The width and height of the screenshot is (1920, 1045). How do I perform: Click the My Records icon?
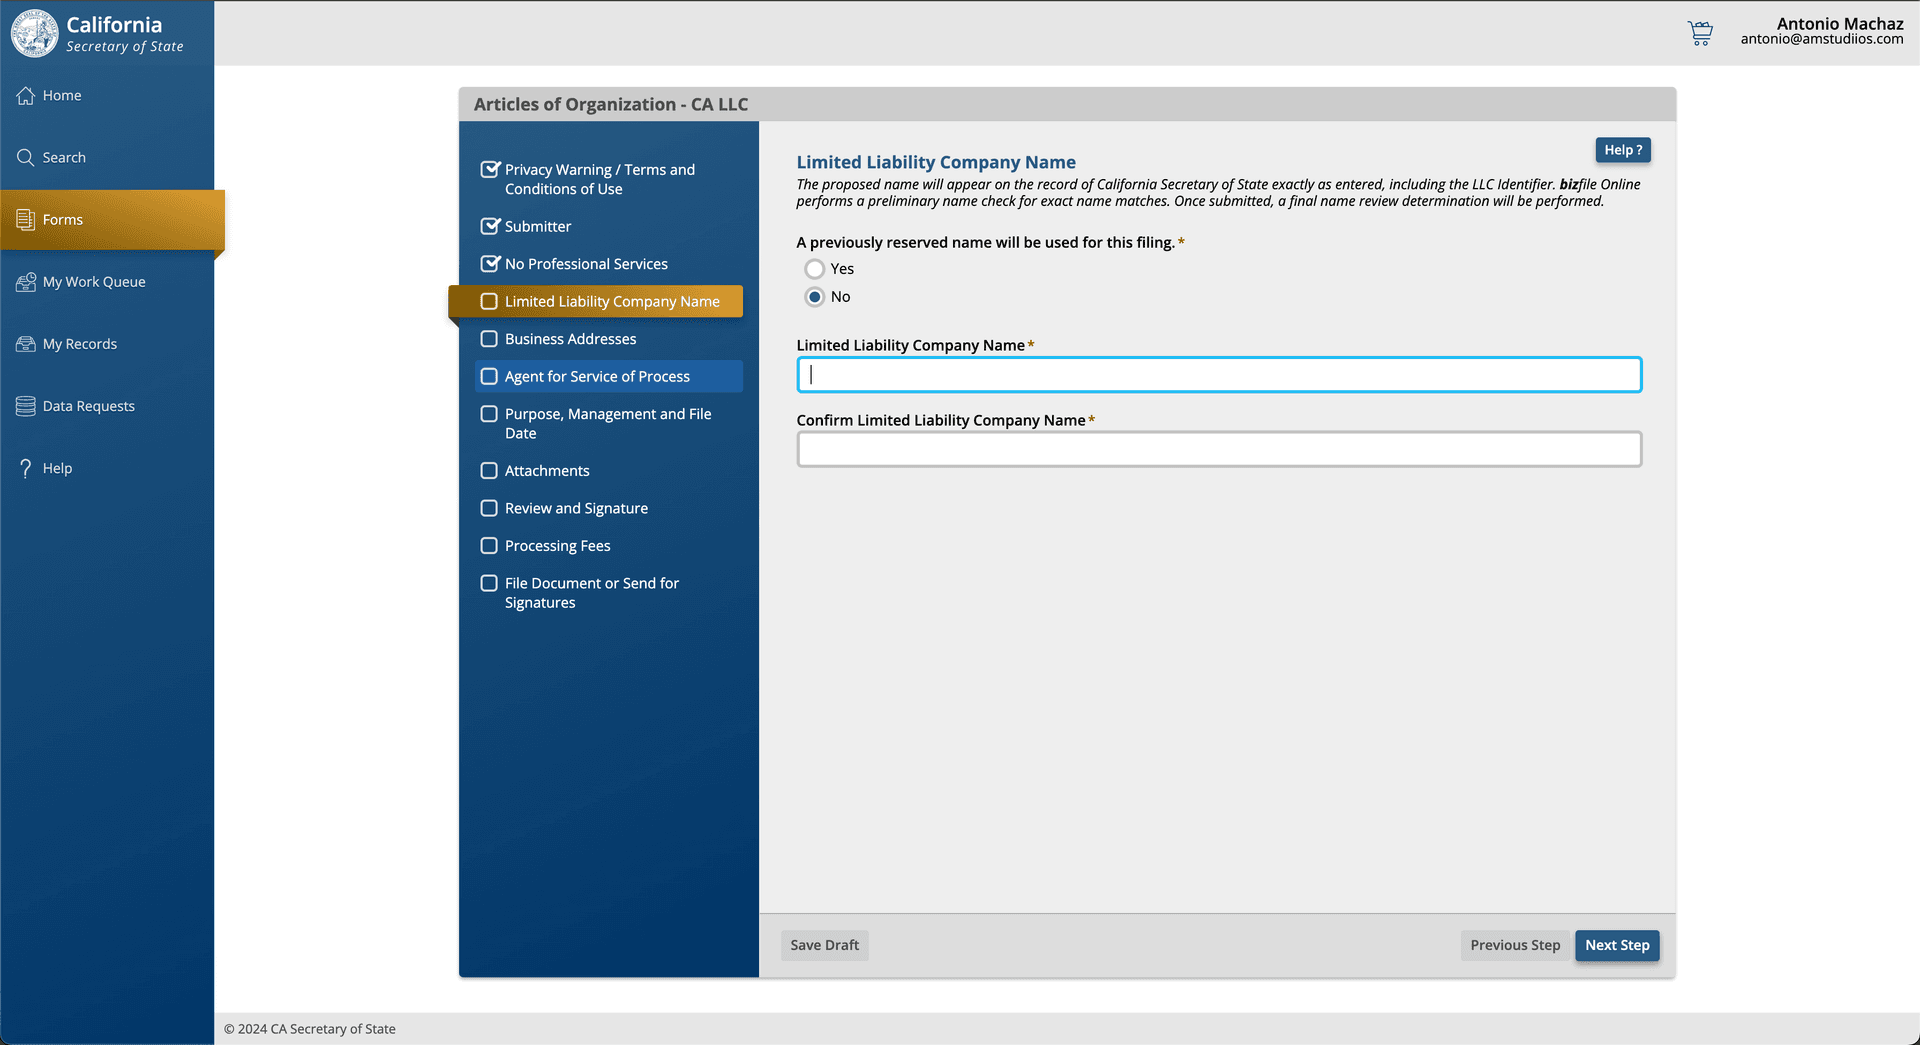pyautogui.click(x=26, y=344)
